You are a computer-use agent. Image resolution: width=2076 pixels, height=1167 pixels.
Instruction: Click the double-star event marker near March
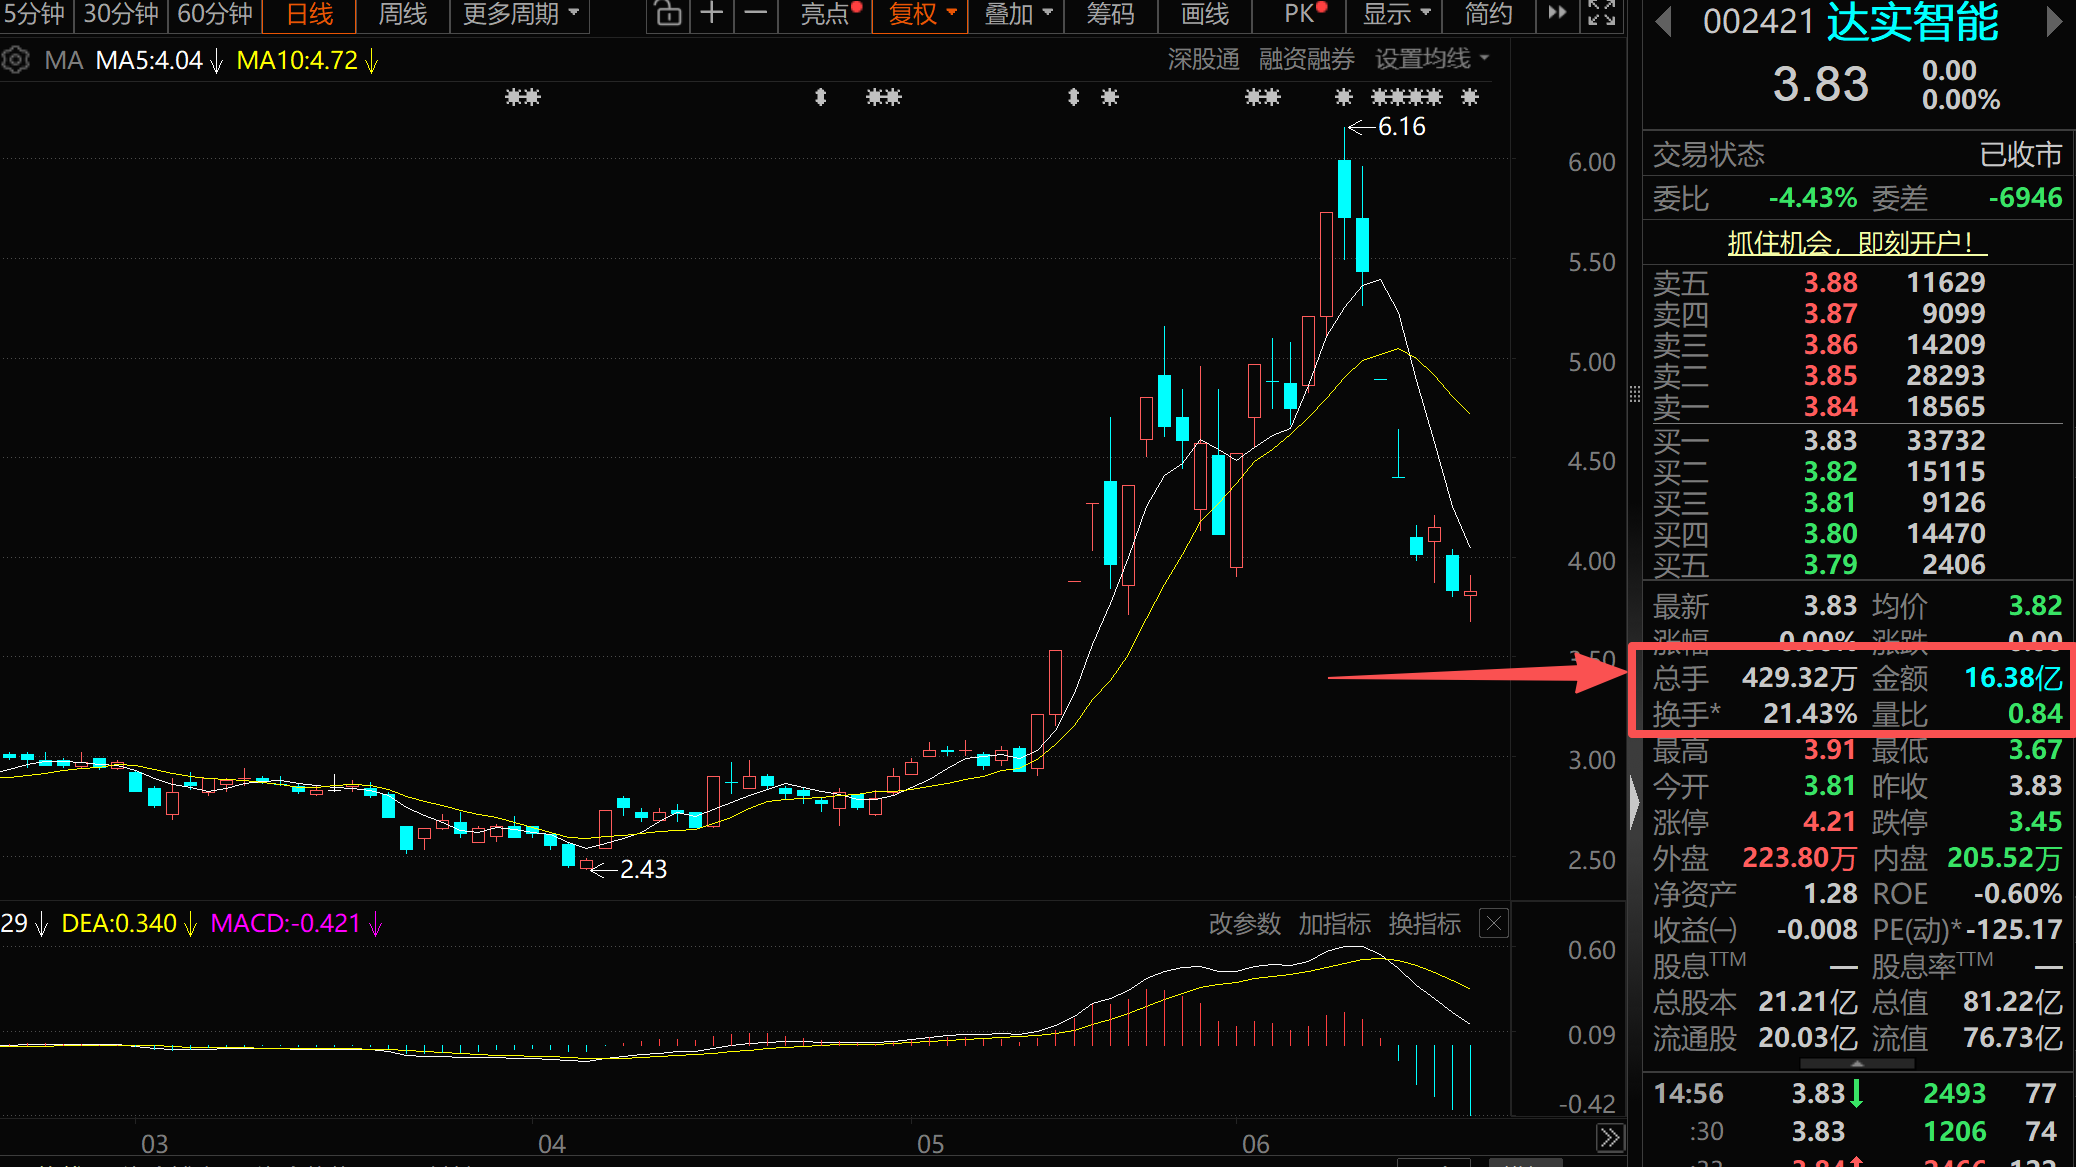click(522, 97)
